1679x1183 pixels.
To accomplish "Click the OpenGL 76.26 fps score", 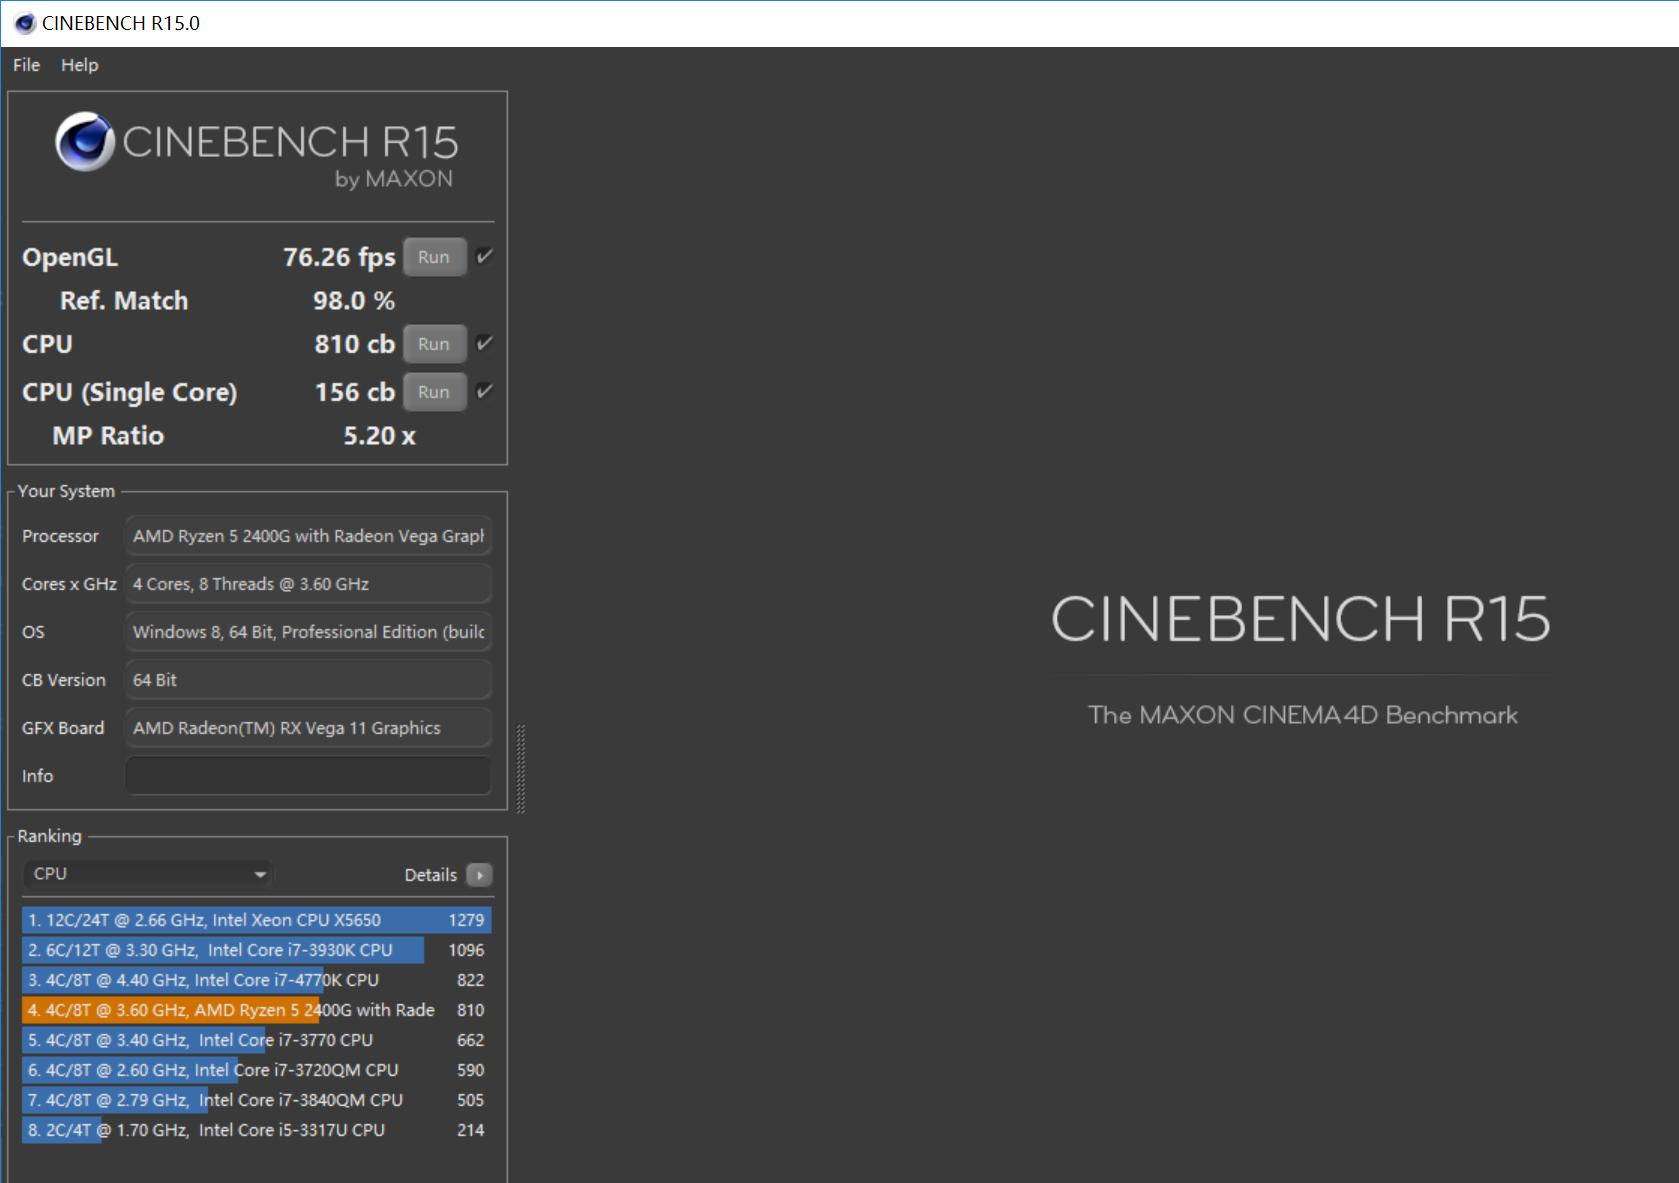I will click(339, 257).
